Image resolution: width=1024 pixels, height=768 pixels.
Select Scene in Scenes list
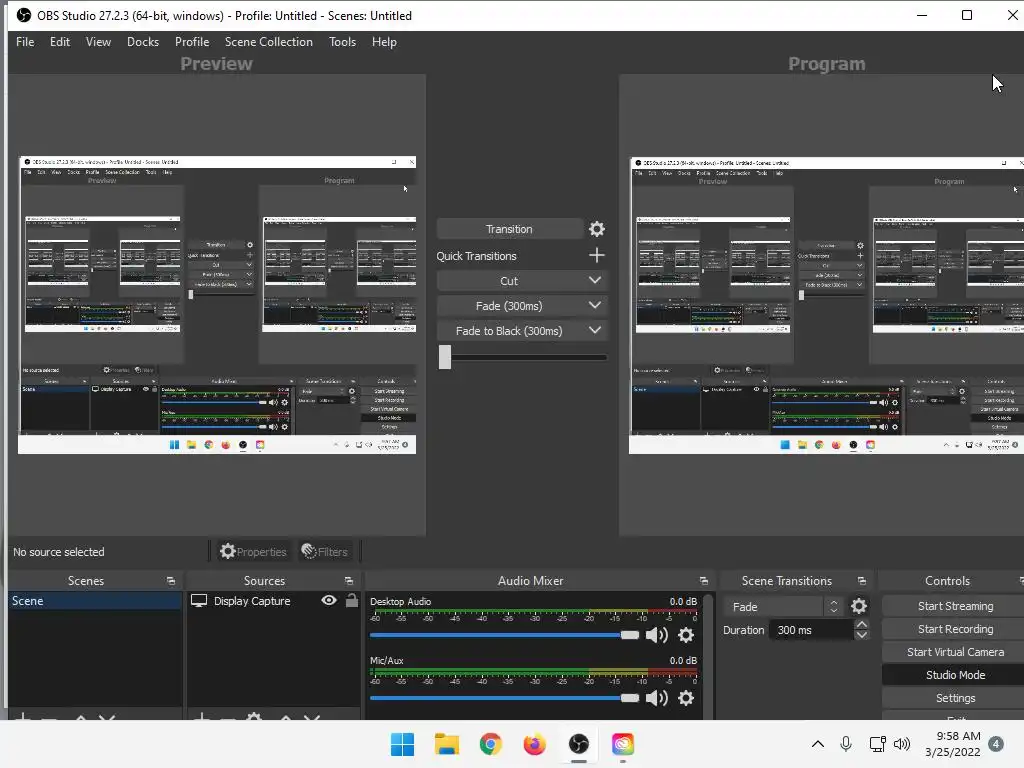coord(95,601)
